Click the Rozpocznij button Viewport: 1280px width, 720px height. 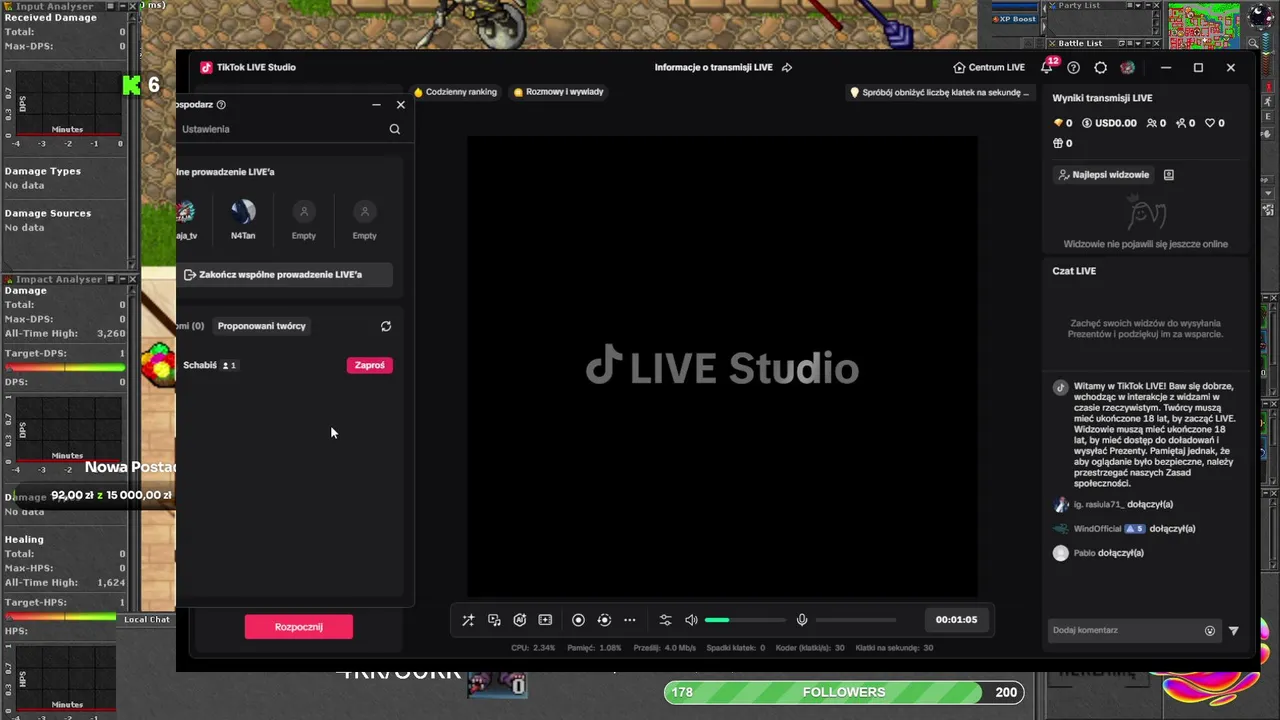point(298,627)
